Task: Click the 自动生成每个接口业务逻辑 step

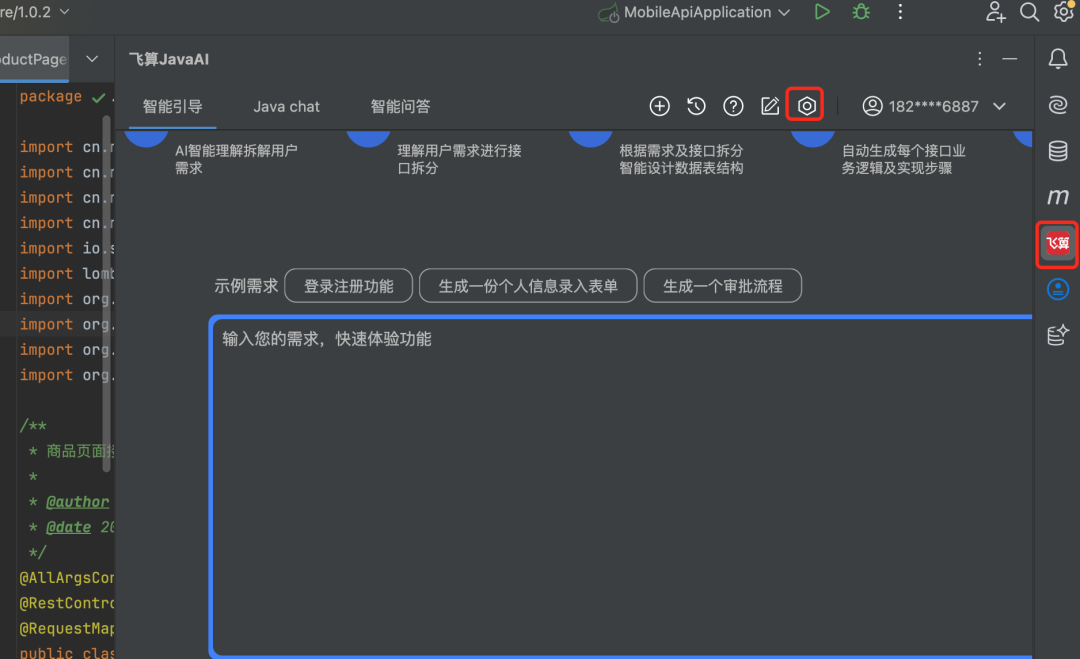Action: [x=904, y=159]
